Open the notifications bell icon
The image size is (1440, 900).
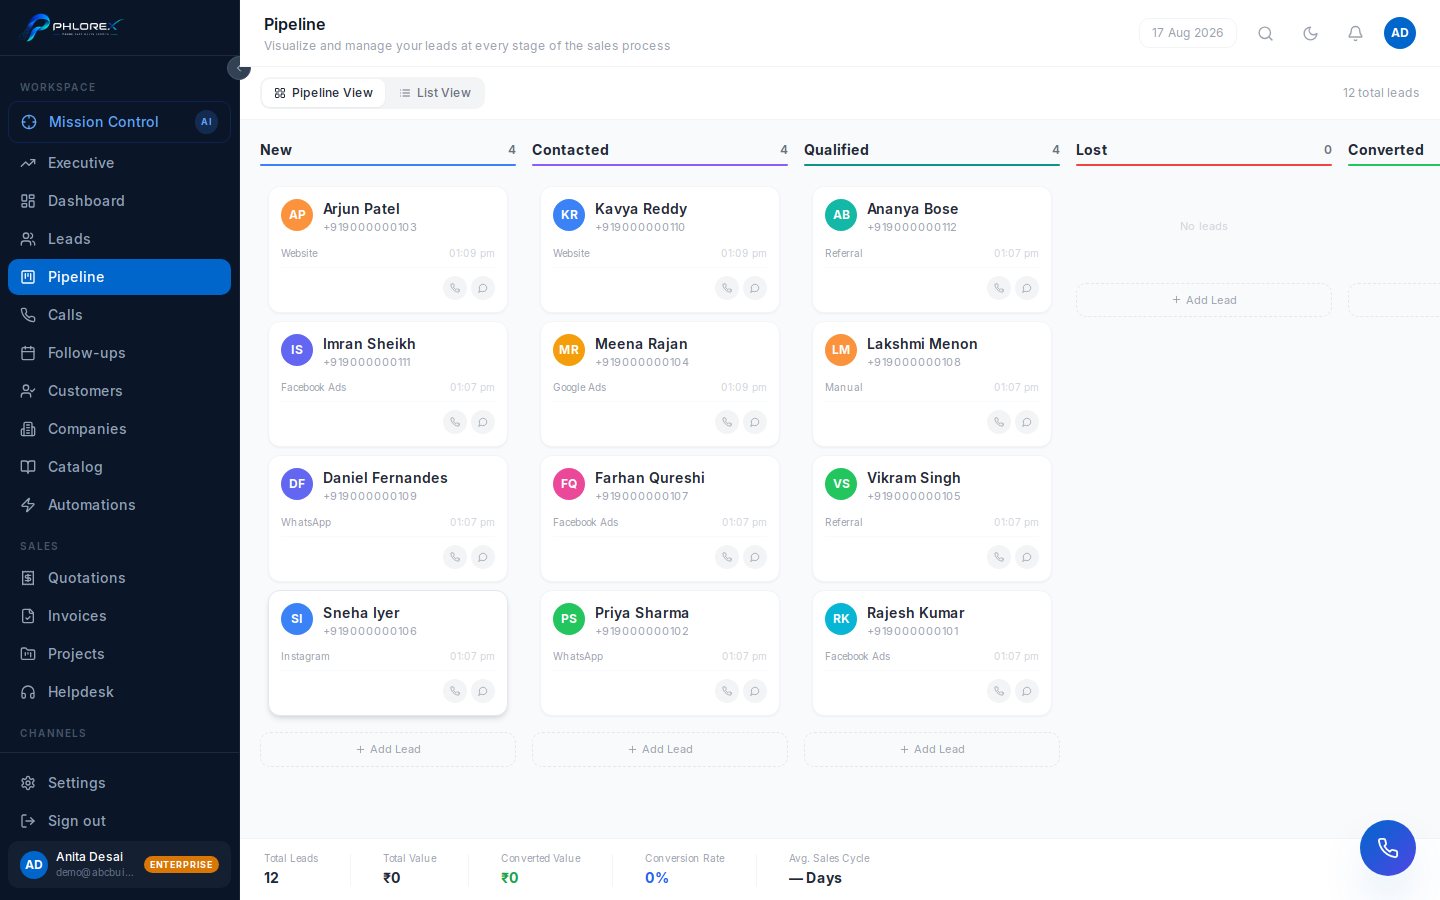pos(1355,33)
